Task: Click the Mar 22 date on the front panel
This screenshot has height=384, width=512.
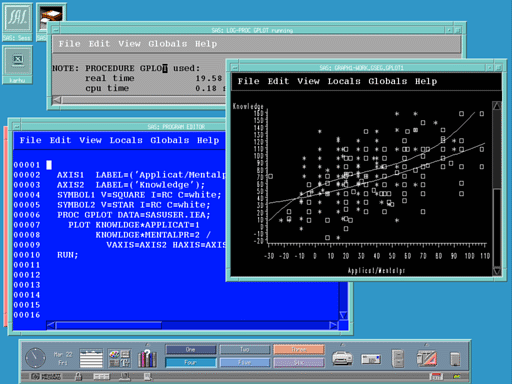Action: (x=63, y=358)
